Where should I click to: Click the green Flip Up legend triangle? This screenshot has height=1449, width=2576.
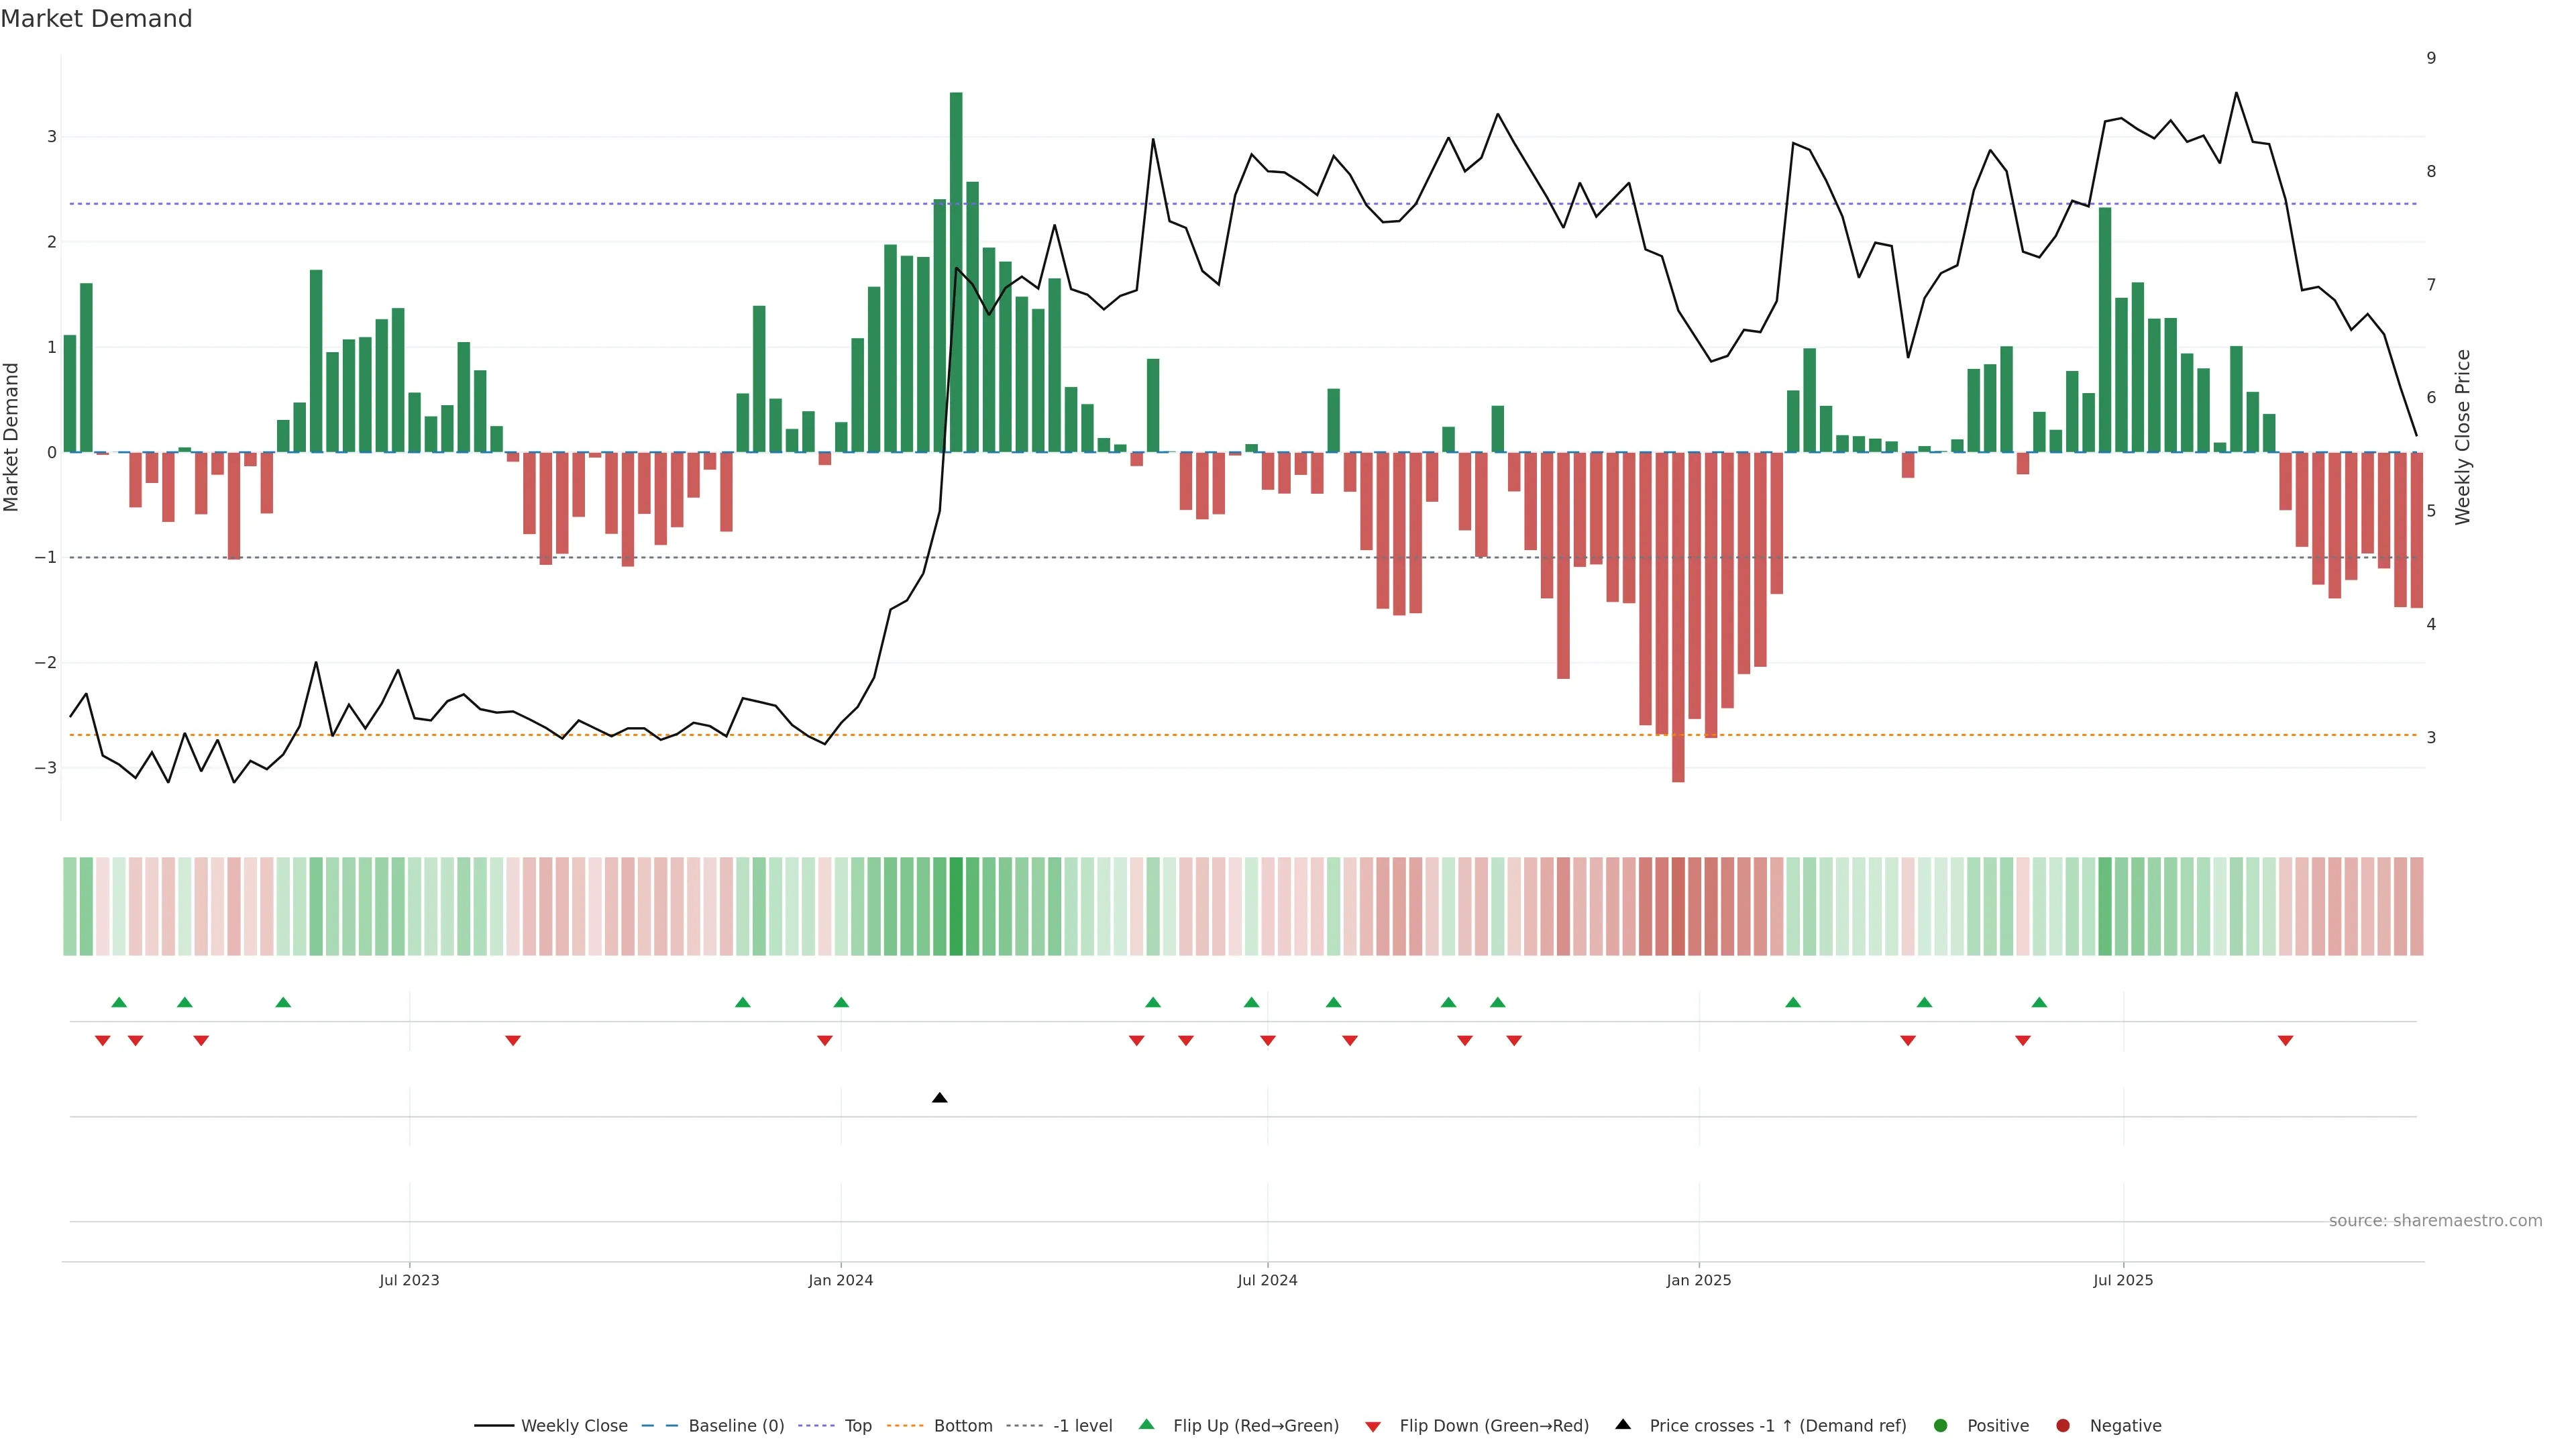(x=1146, y=1425)
